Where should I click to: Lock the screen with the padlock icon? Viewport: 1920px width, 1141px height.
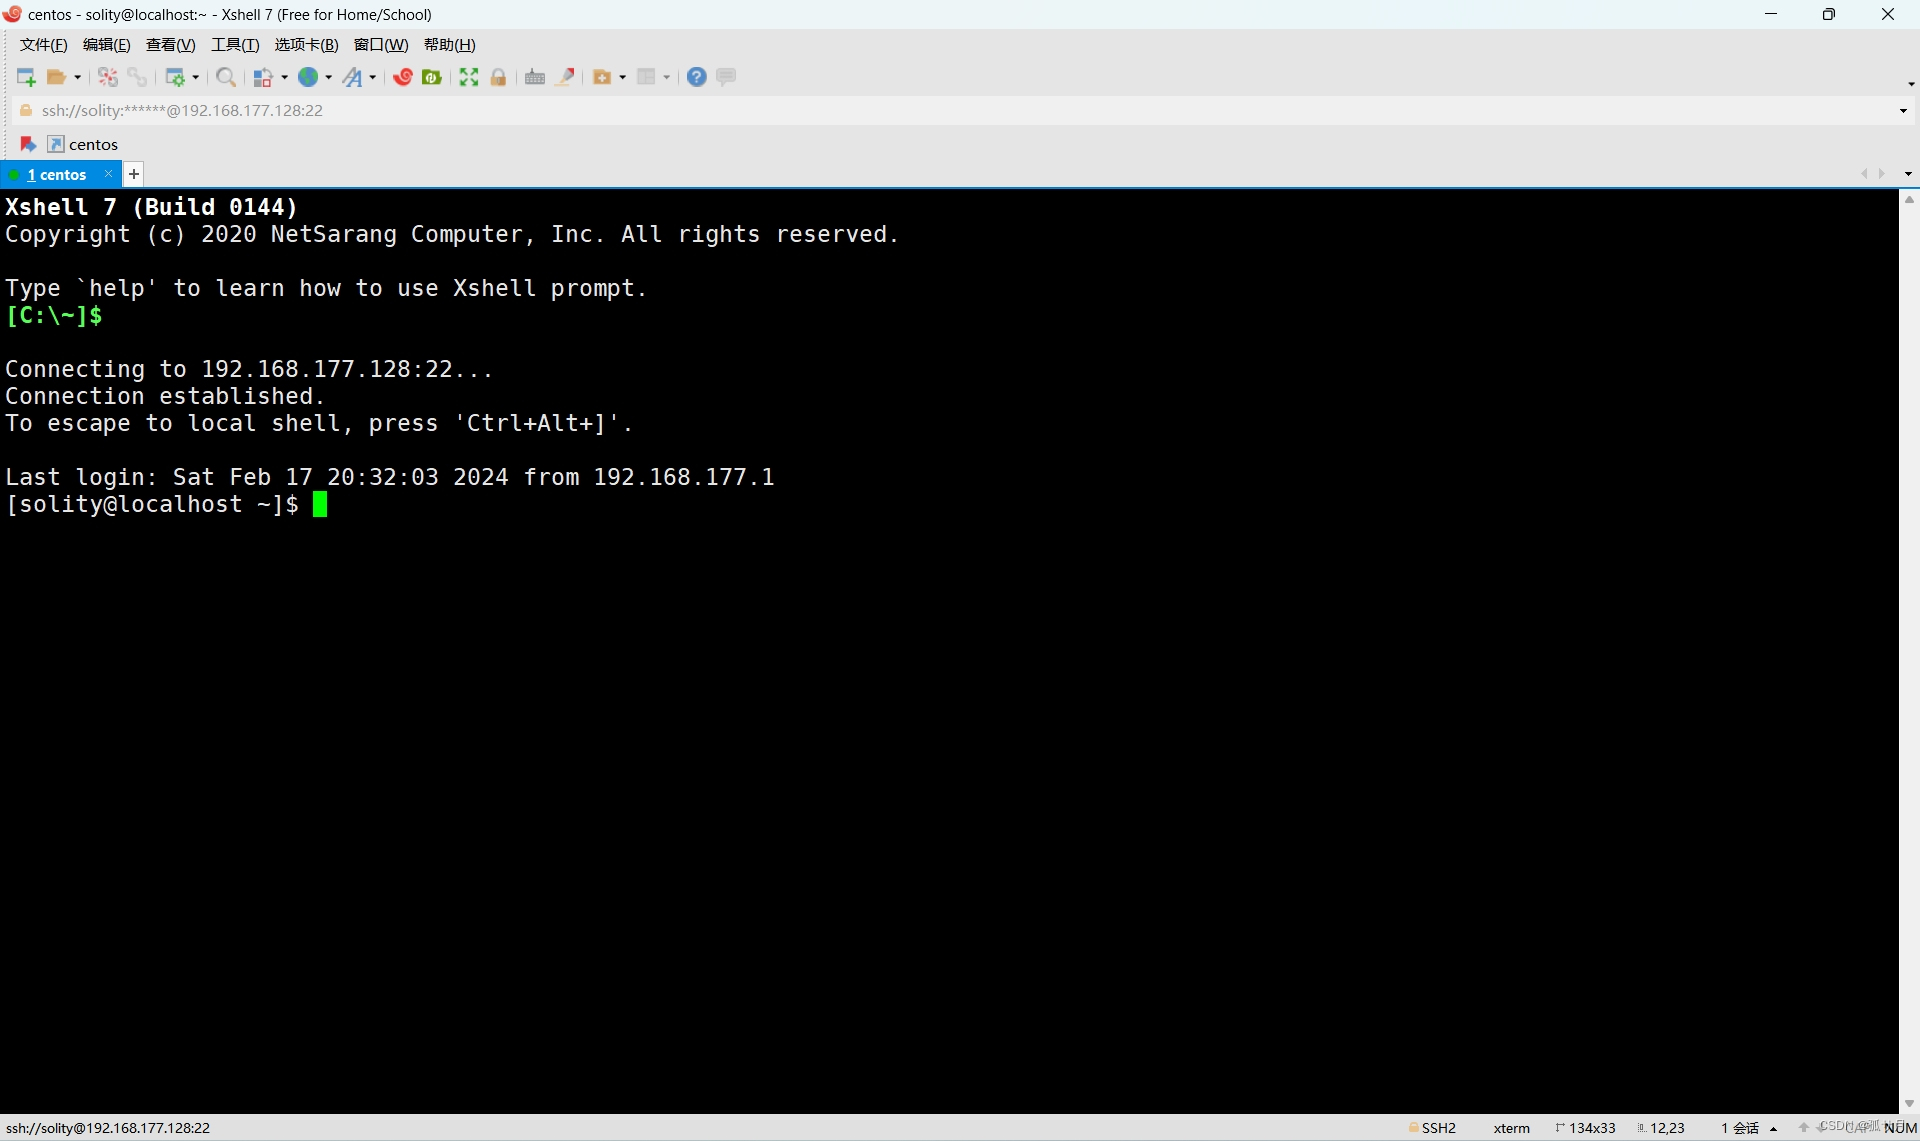[499, 77]
